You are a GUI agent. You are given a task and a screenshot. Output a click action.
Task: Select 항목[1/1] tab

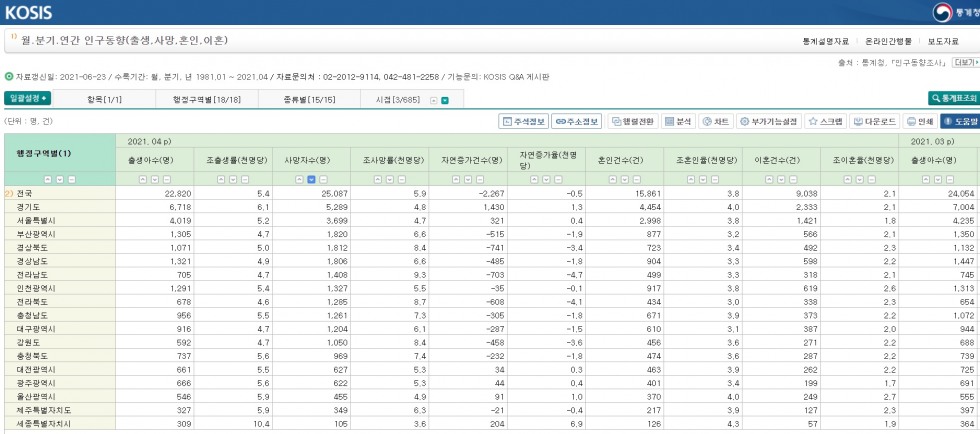[x=104, y=99]
